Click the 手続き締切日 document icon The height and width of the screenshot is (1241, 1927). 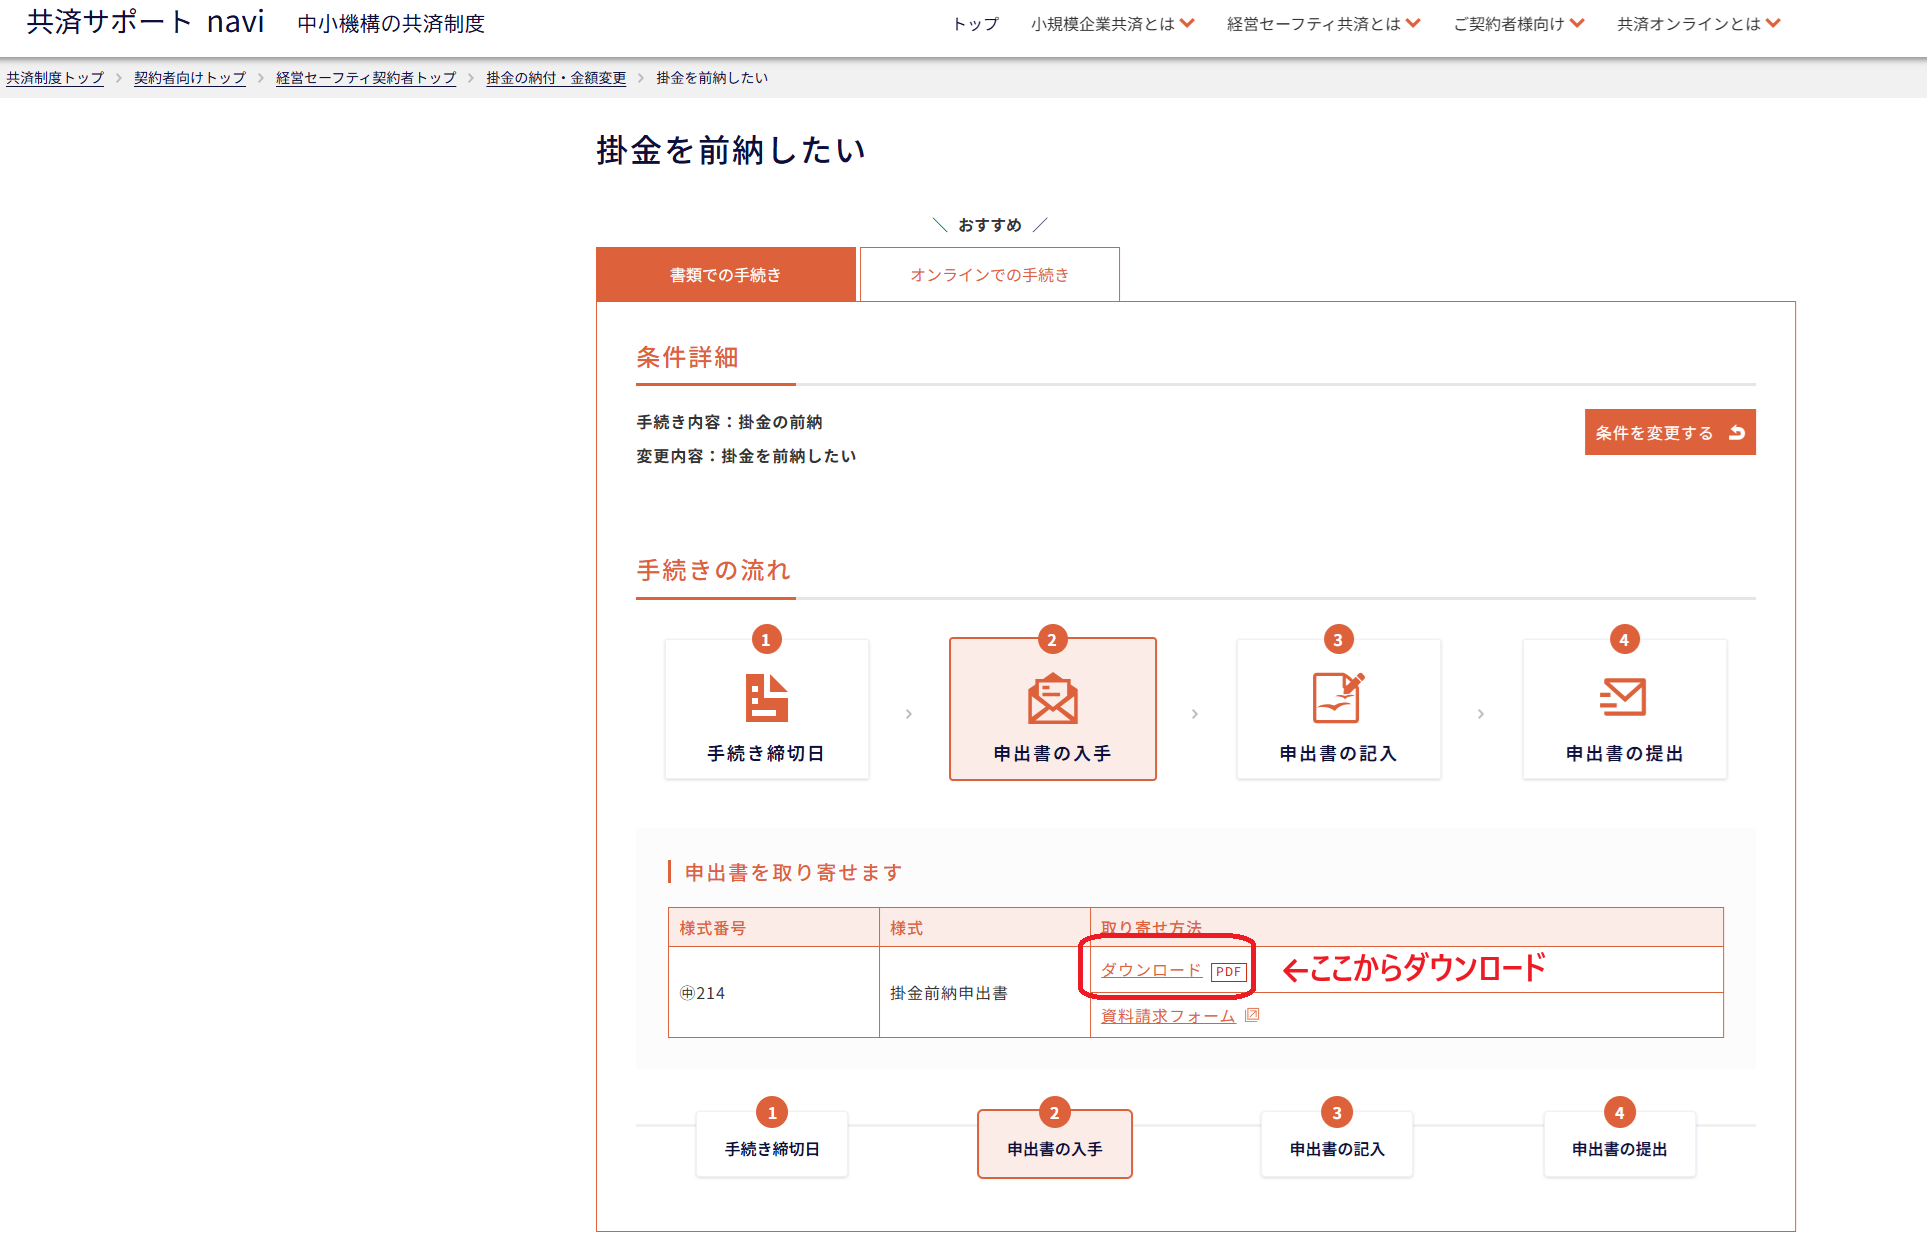[x=766, y=697]
